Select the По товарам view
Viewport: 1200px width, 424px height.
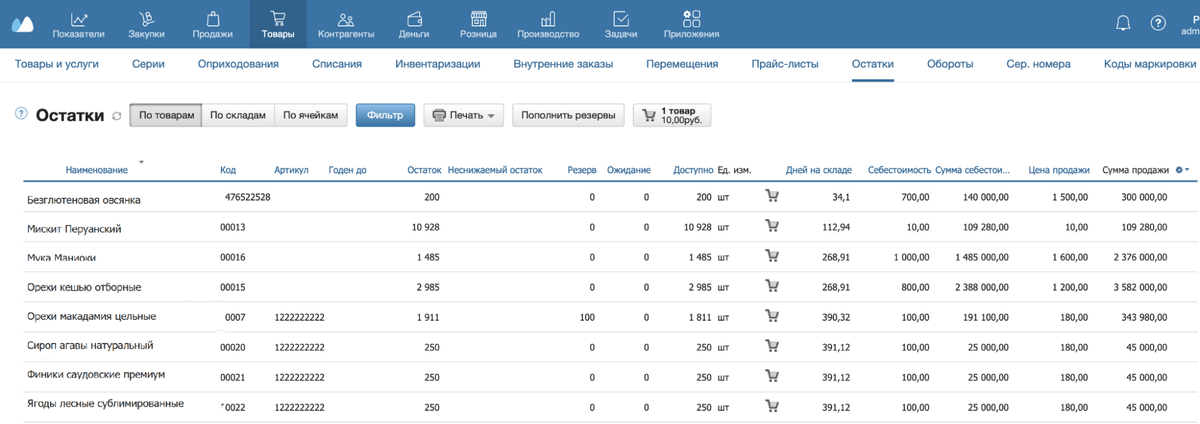(x=166, y=115)
